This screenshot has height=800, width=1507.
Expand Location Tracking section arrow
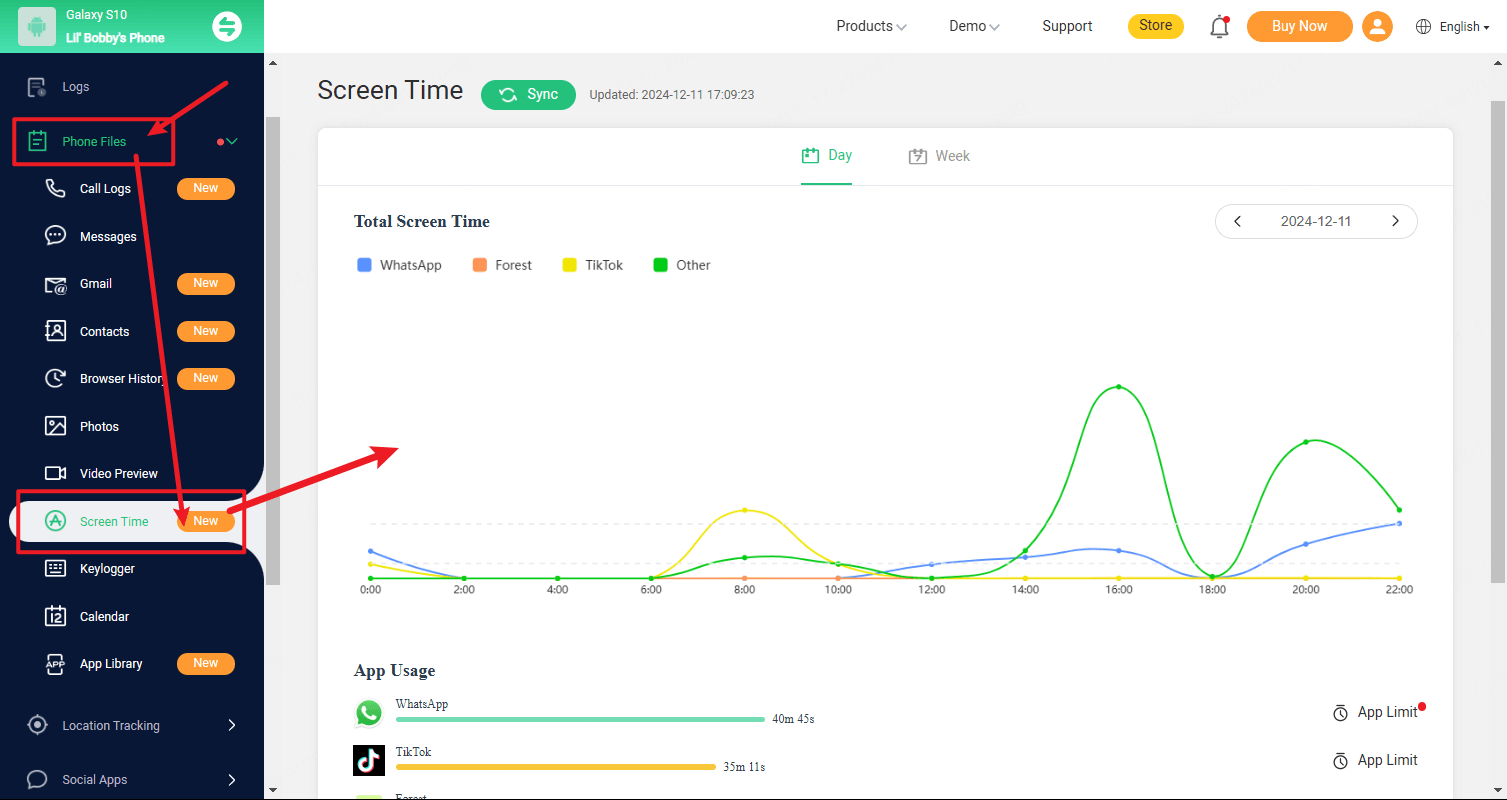[x=232, y=725]
